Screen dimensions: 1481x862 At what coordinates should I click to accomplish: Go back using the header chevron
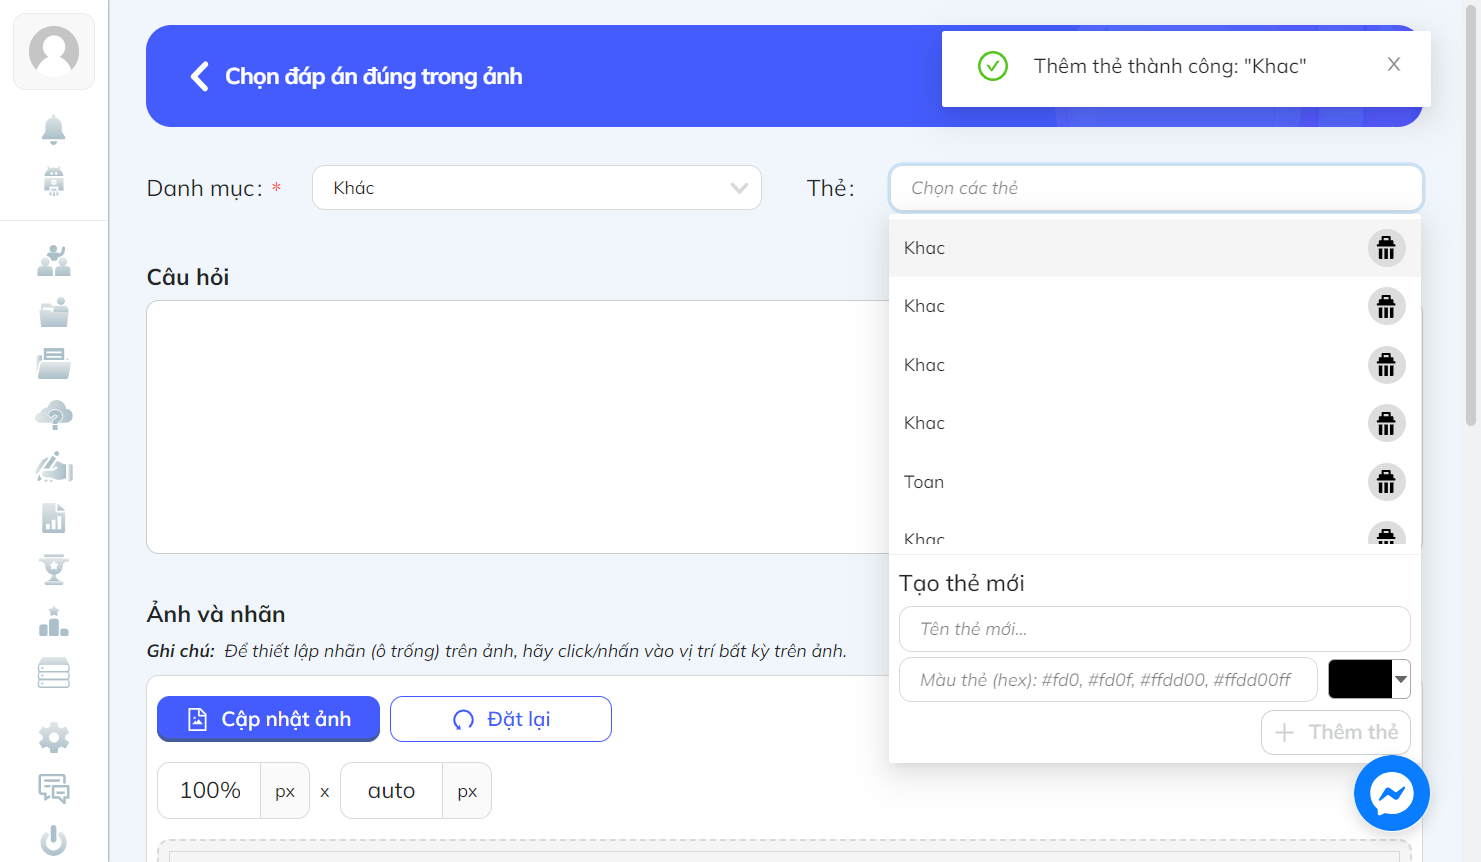pos(199,76)
